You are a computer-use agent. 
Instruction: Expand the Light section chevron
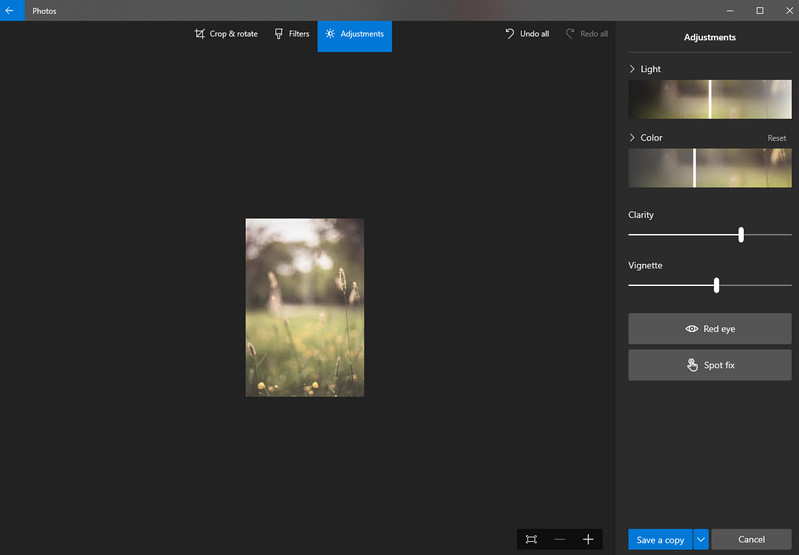coord(632,69)
